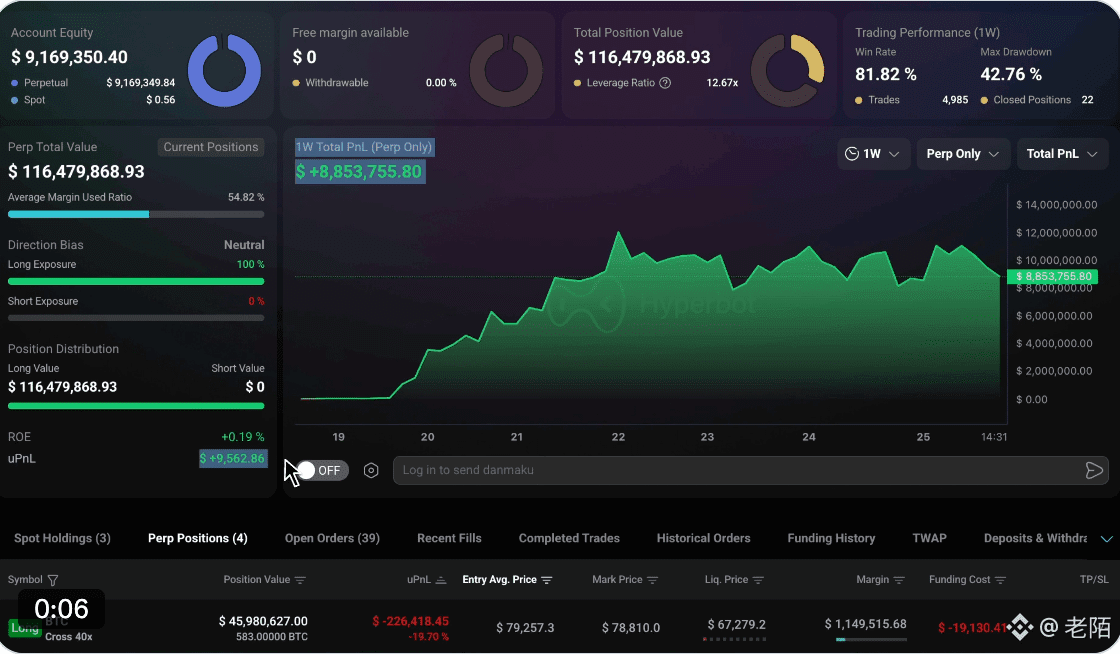Open the TWAP tab

(x=929, y=538)
